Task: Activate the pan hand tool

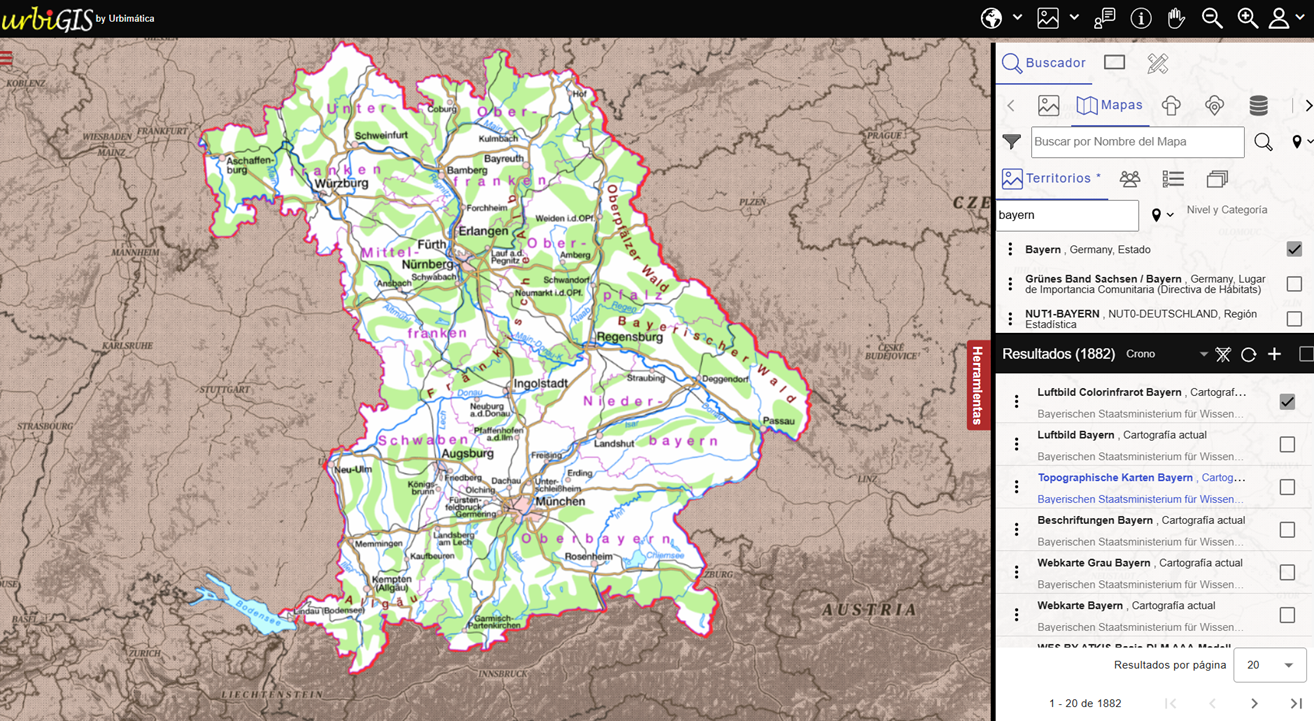Action: [1176, 18]
